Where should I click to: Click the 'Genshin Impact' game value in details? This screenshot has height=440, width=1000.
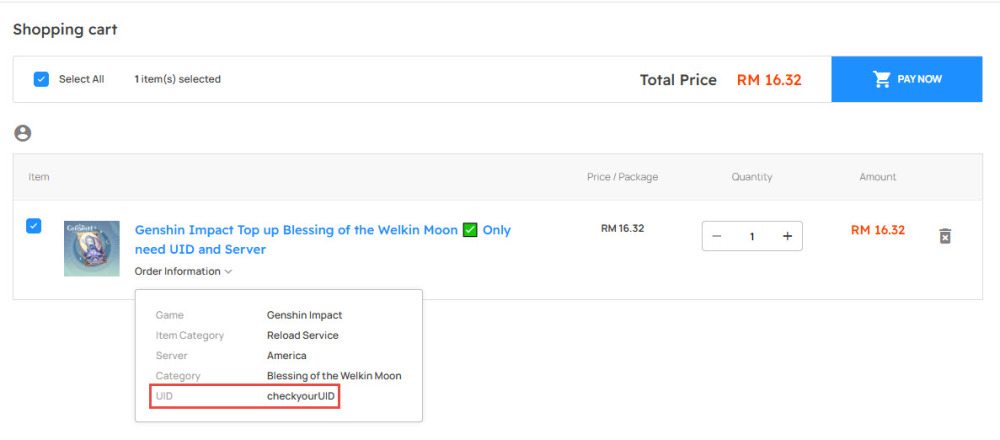click(x=305, y=315)
